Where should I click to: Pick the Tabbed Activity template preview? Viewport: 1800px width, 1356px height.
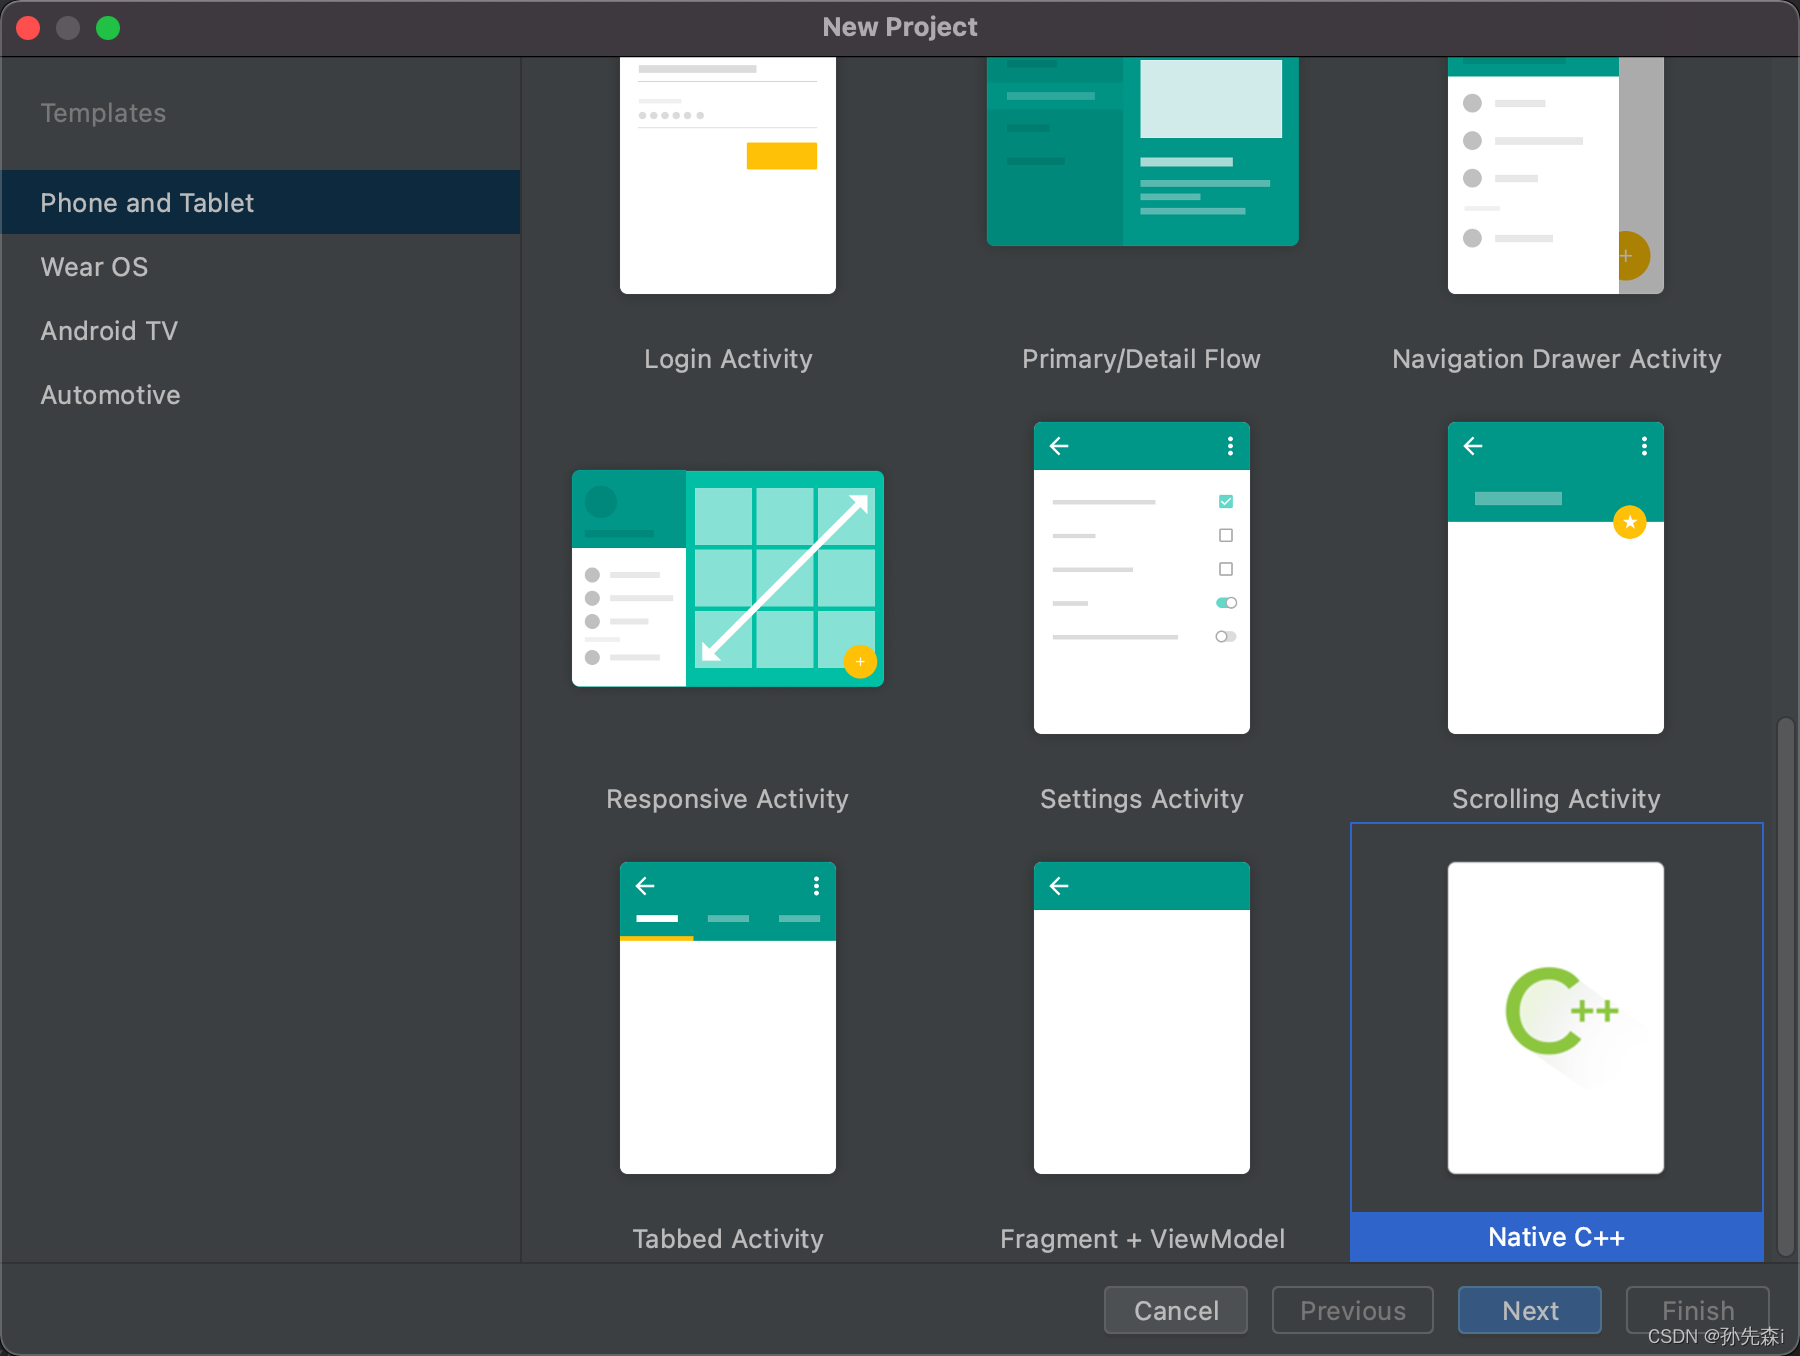click(728, 1018)
